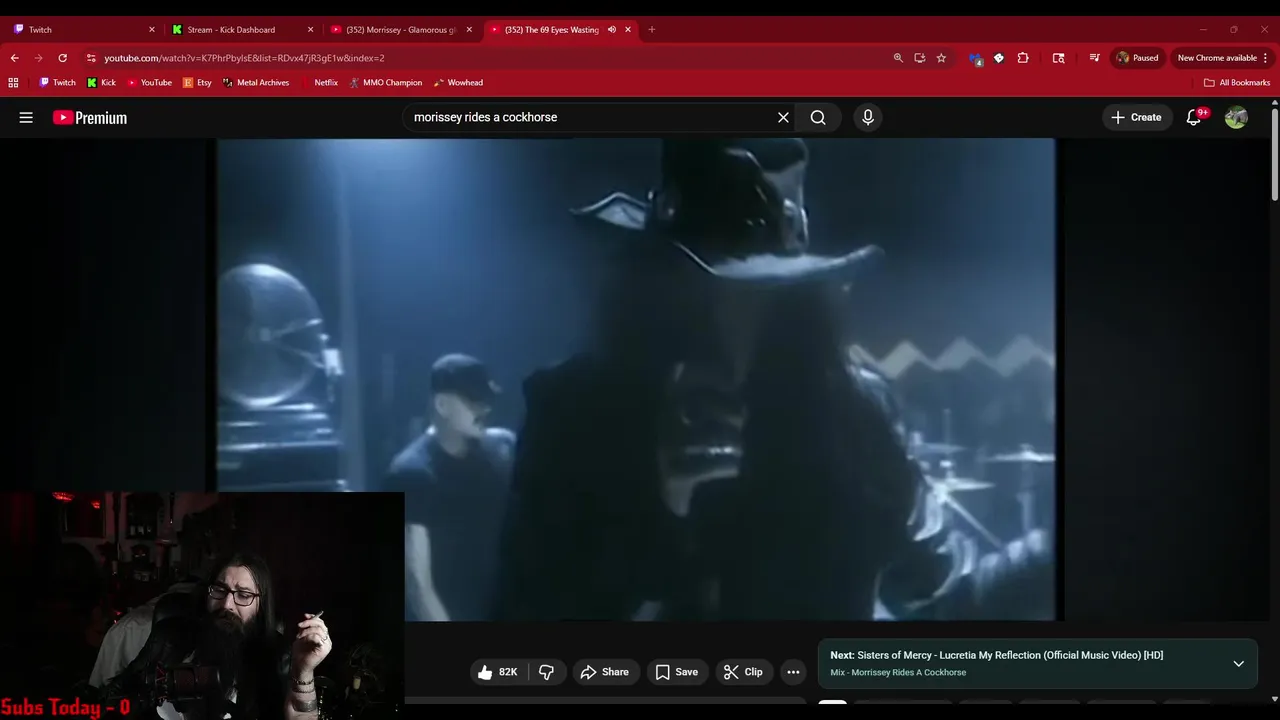Image resolution: width=1280 pixels, height=720 pixels.
Task: Click Next: Sisters of Mercy Lucretia title
Action: 997,655
